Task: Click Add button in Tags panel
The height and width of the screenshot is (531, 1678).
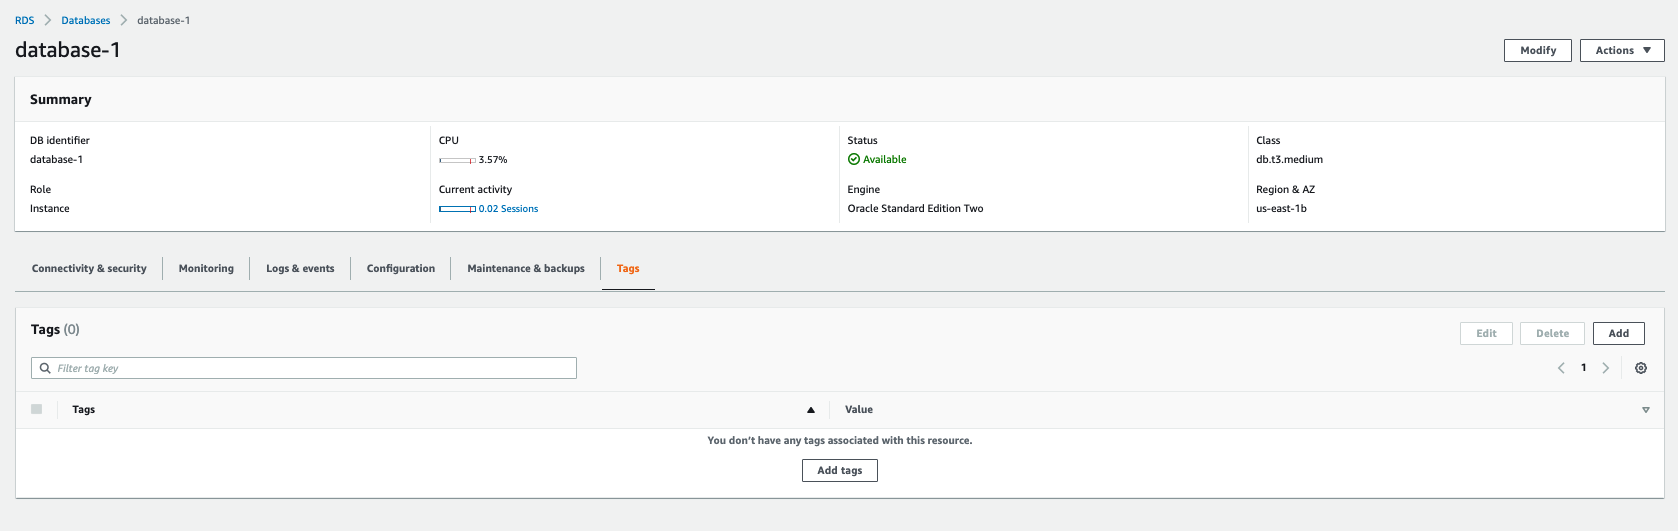Action: tap(1619, 333)
